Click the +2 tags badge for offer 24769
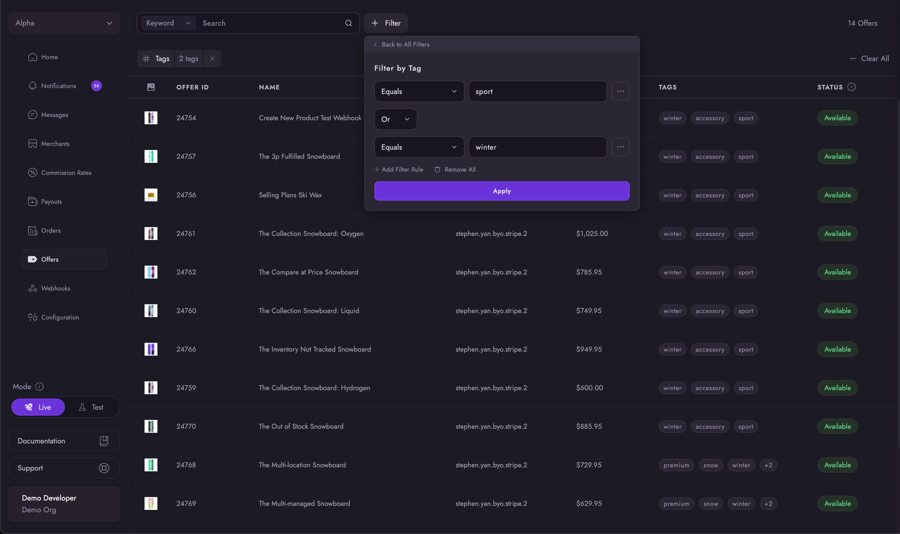900x534 pixels. tap(768, 504)
